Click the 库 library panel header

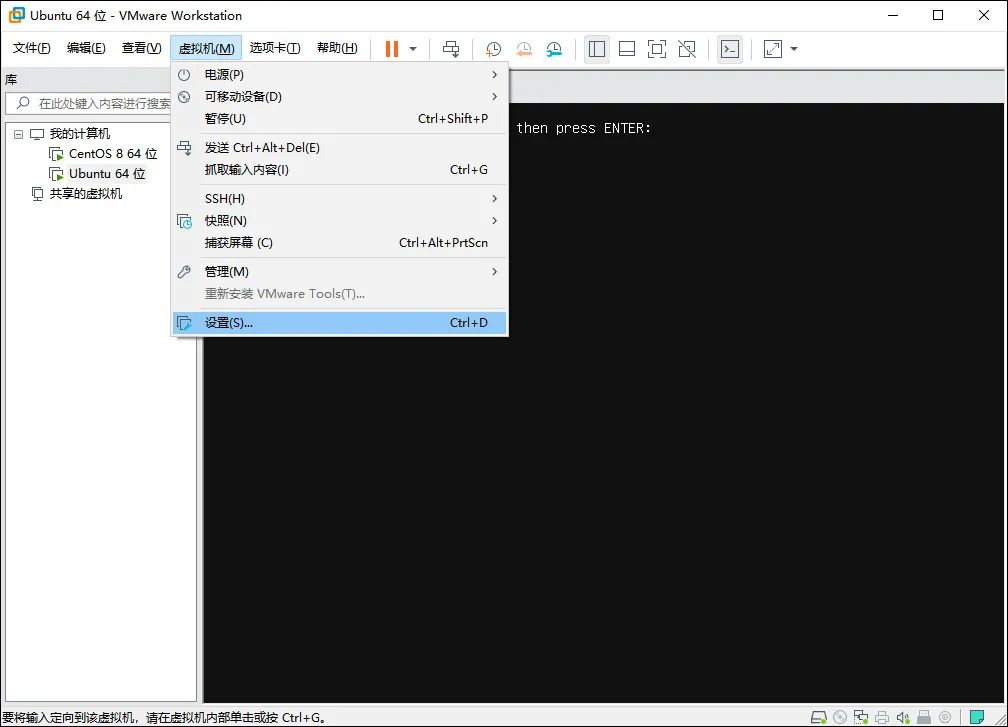point(11,80)
